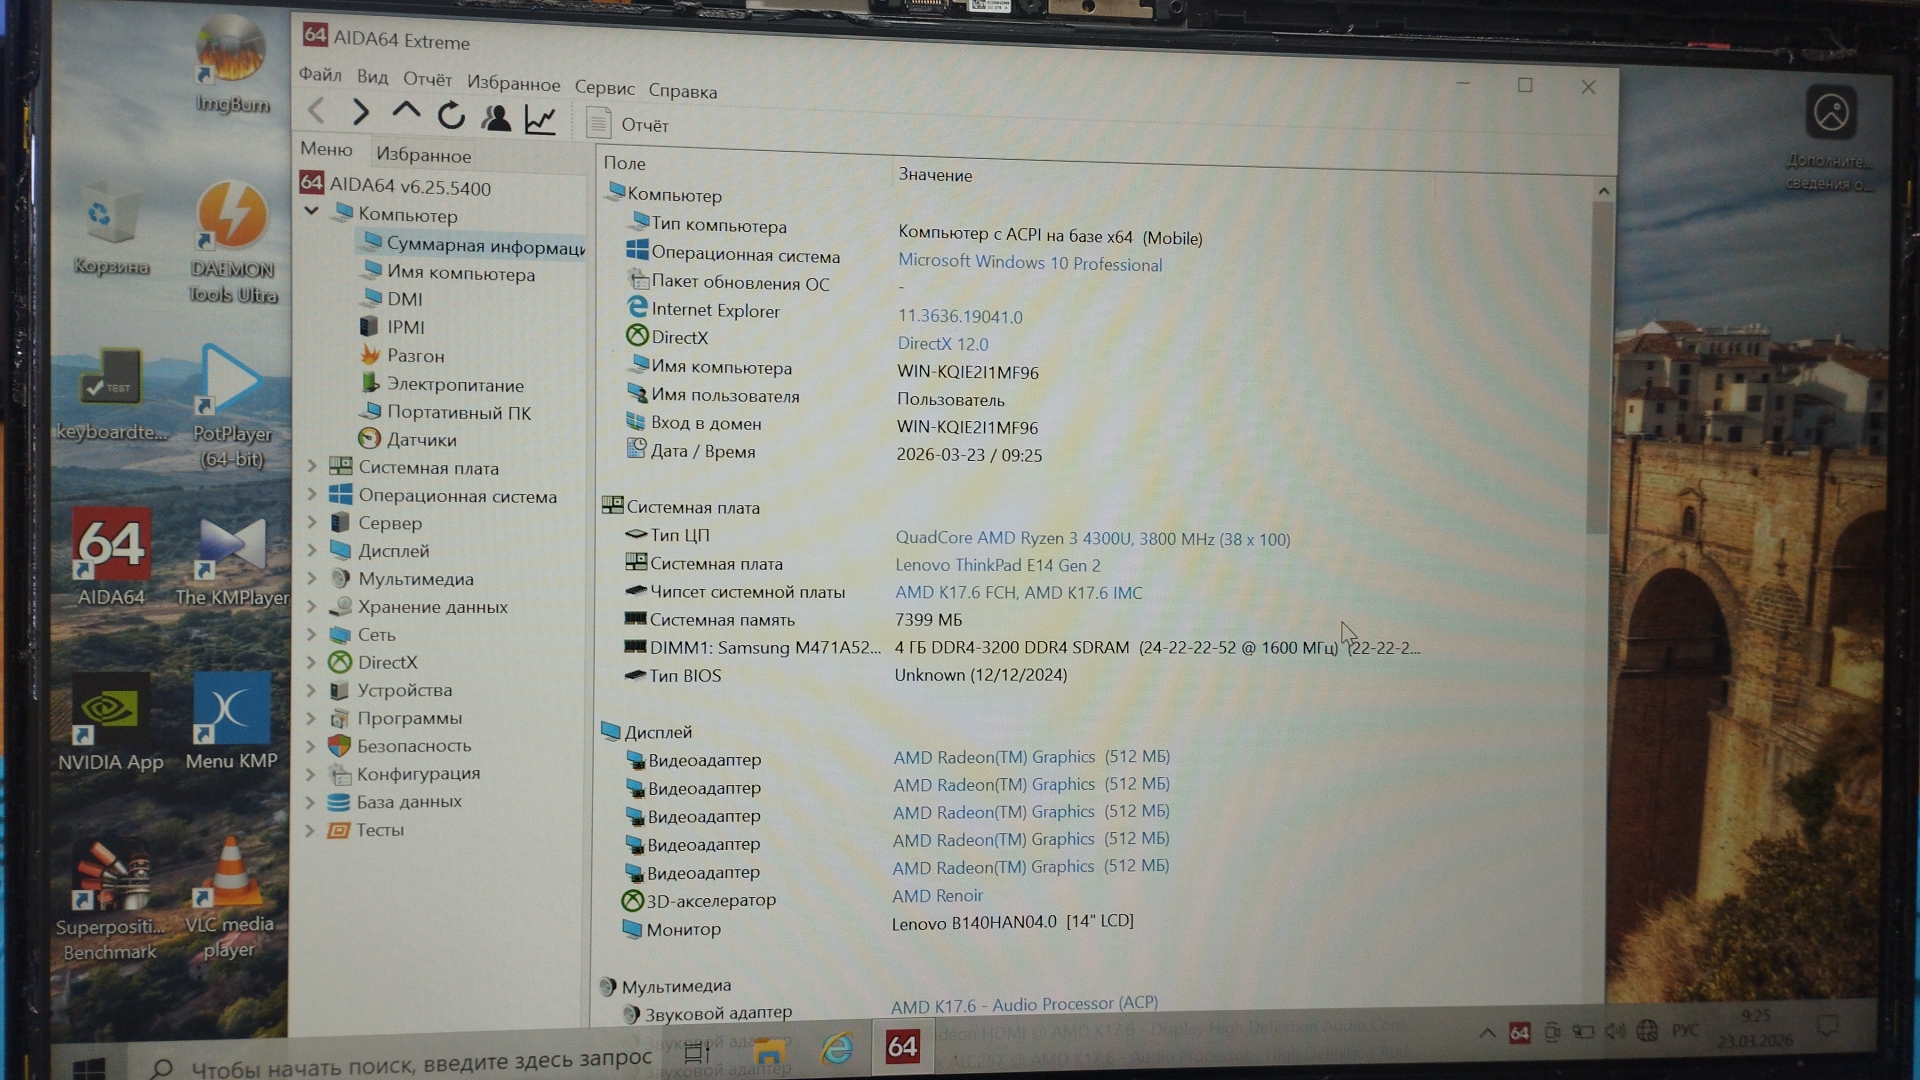Click the vertical scrollbar of details pane

tap(1599, 370)
